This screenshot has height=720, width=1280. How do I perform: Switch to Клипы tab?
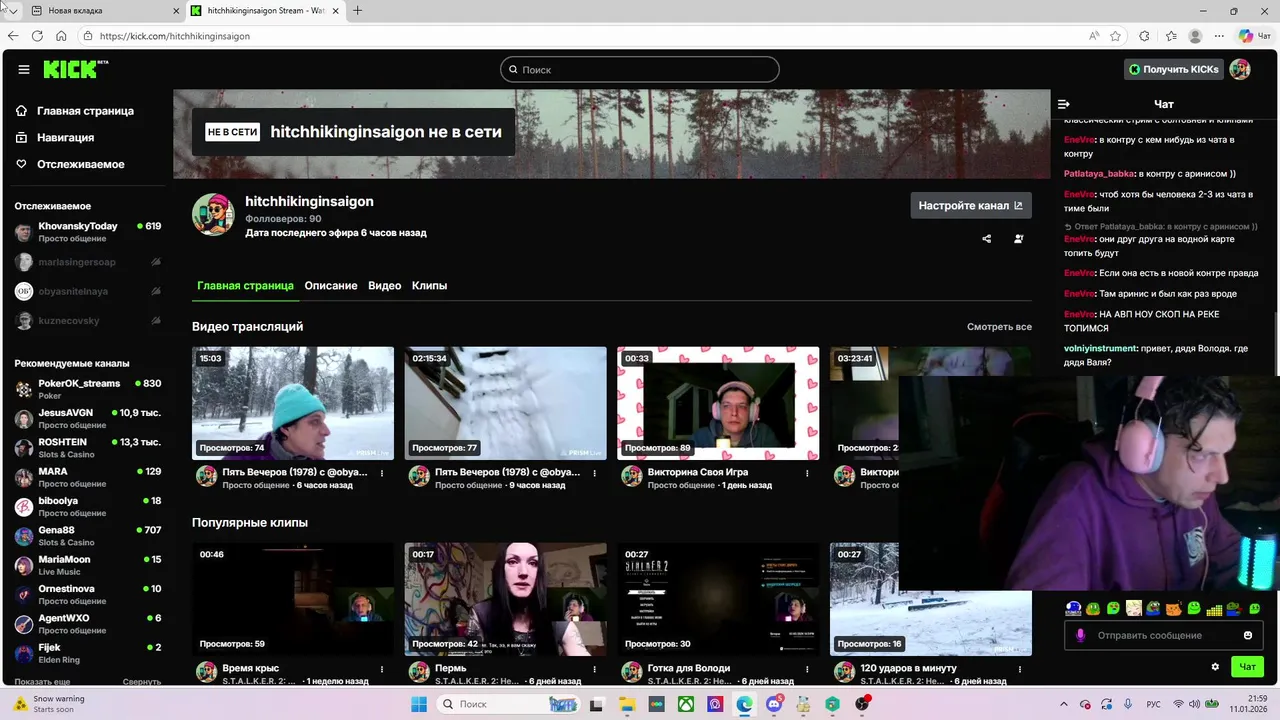click(429, 286)
